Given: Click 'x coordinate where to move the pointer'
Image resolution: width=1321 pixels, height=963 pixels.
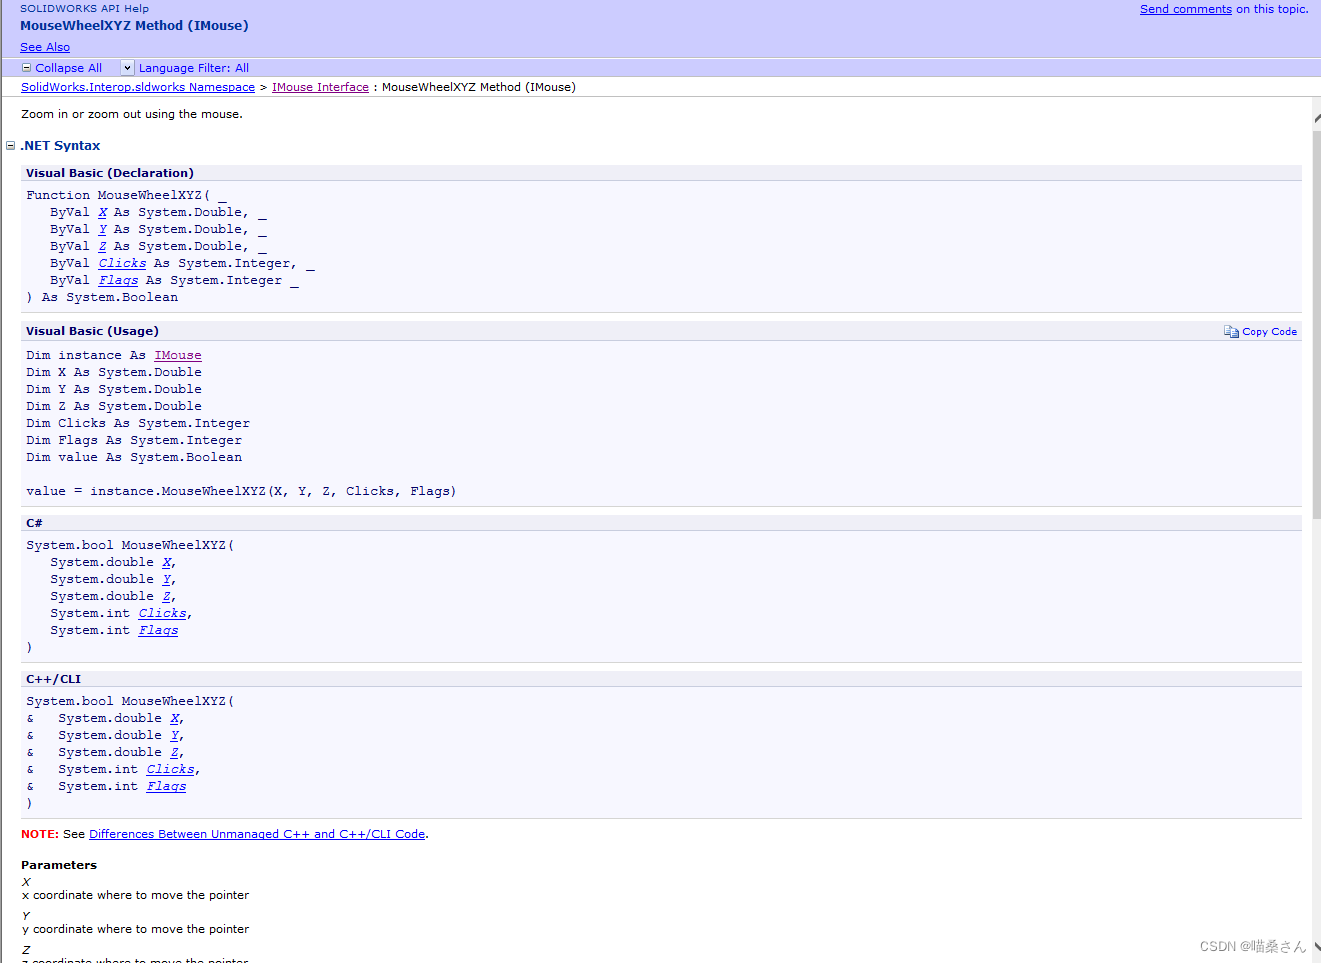Looking at the screenshot, I should 135,895.
